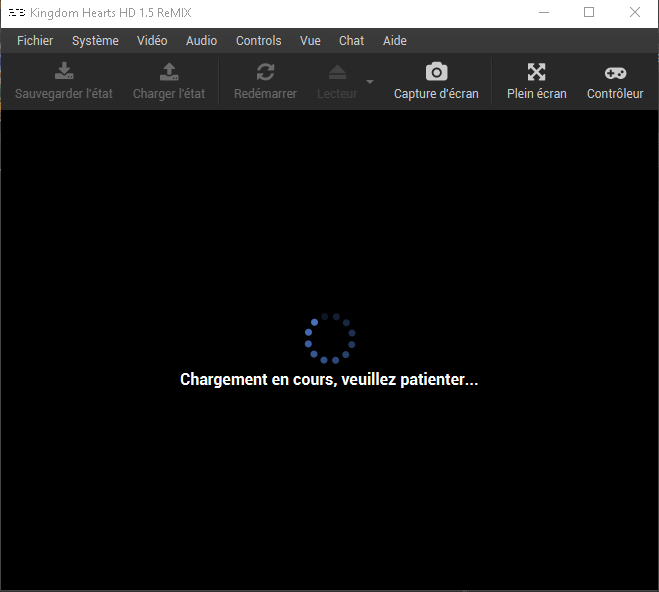This screenshot has height=592, width=659.
Task: Switch to Plein écran fullscreen mode
Action: pyautogui.click(x=537, y=81)
